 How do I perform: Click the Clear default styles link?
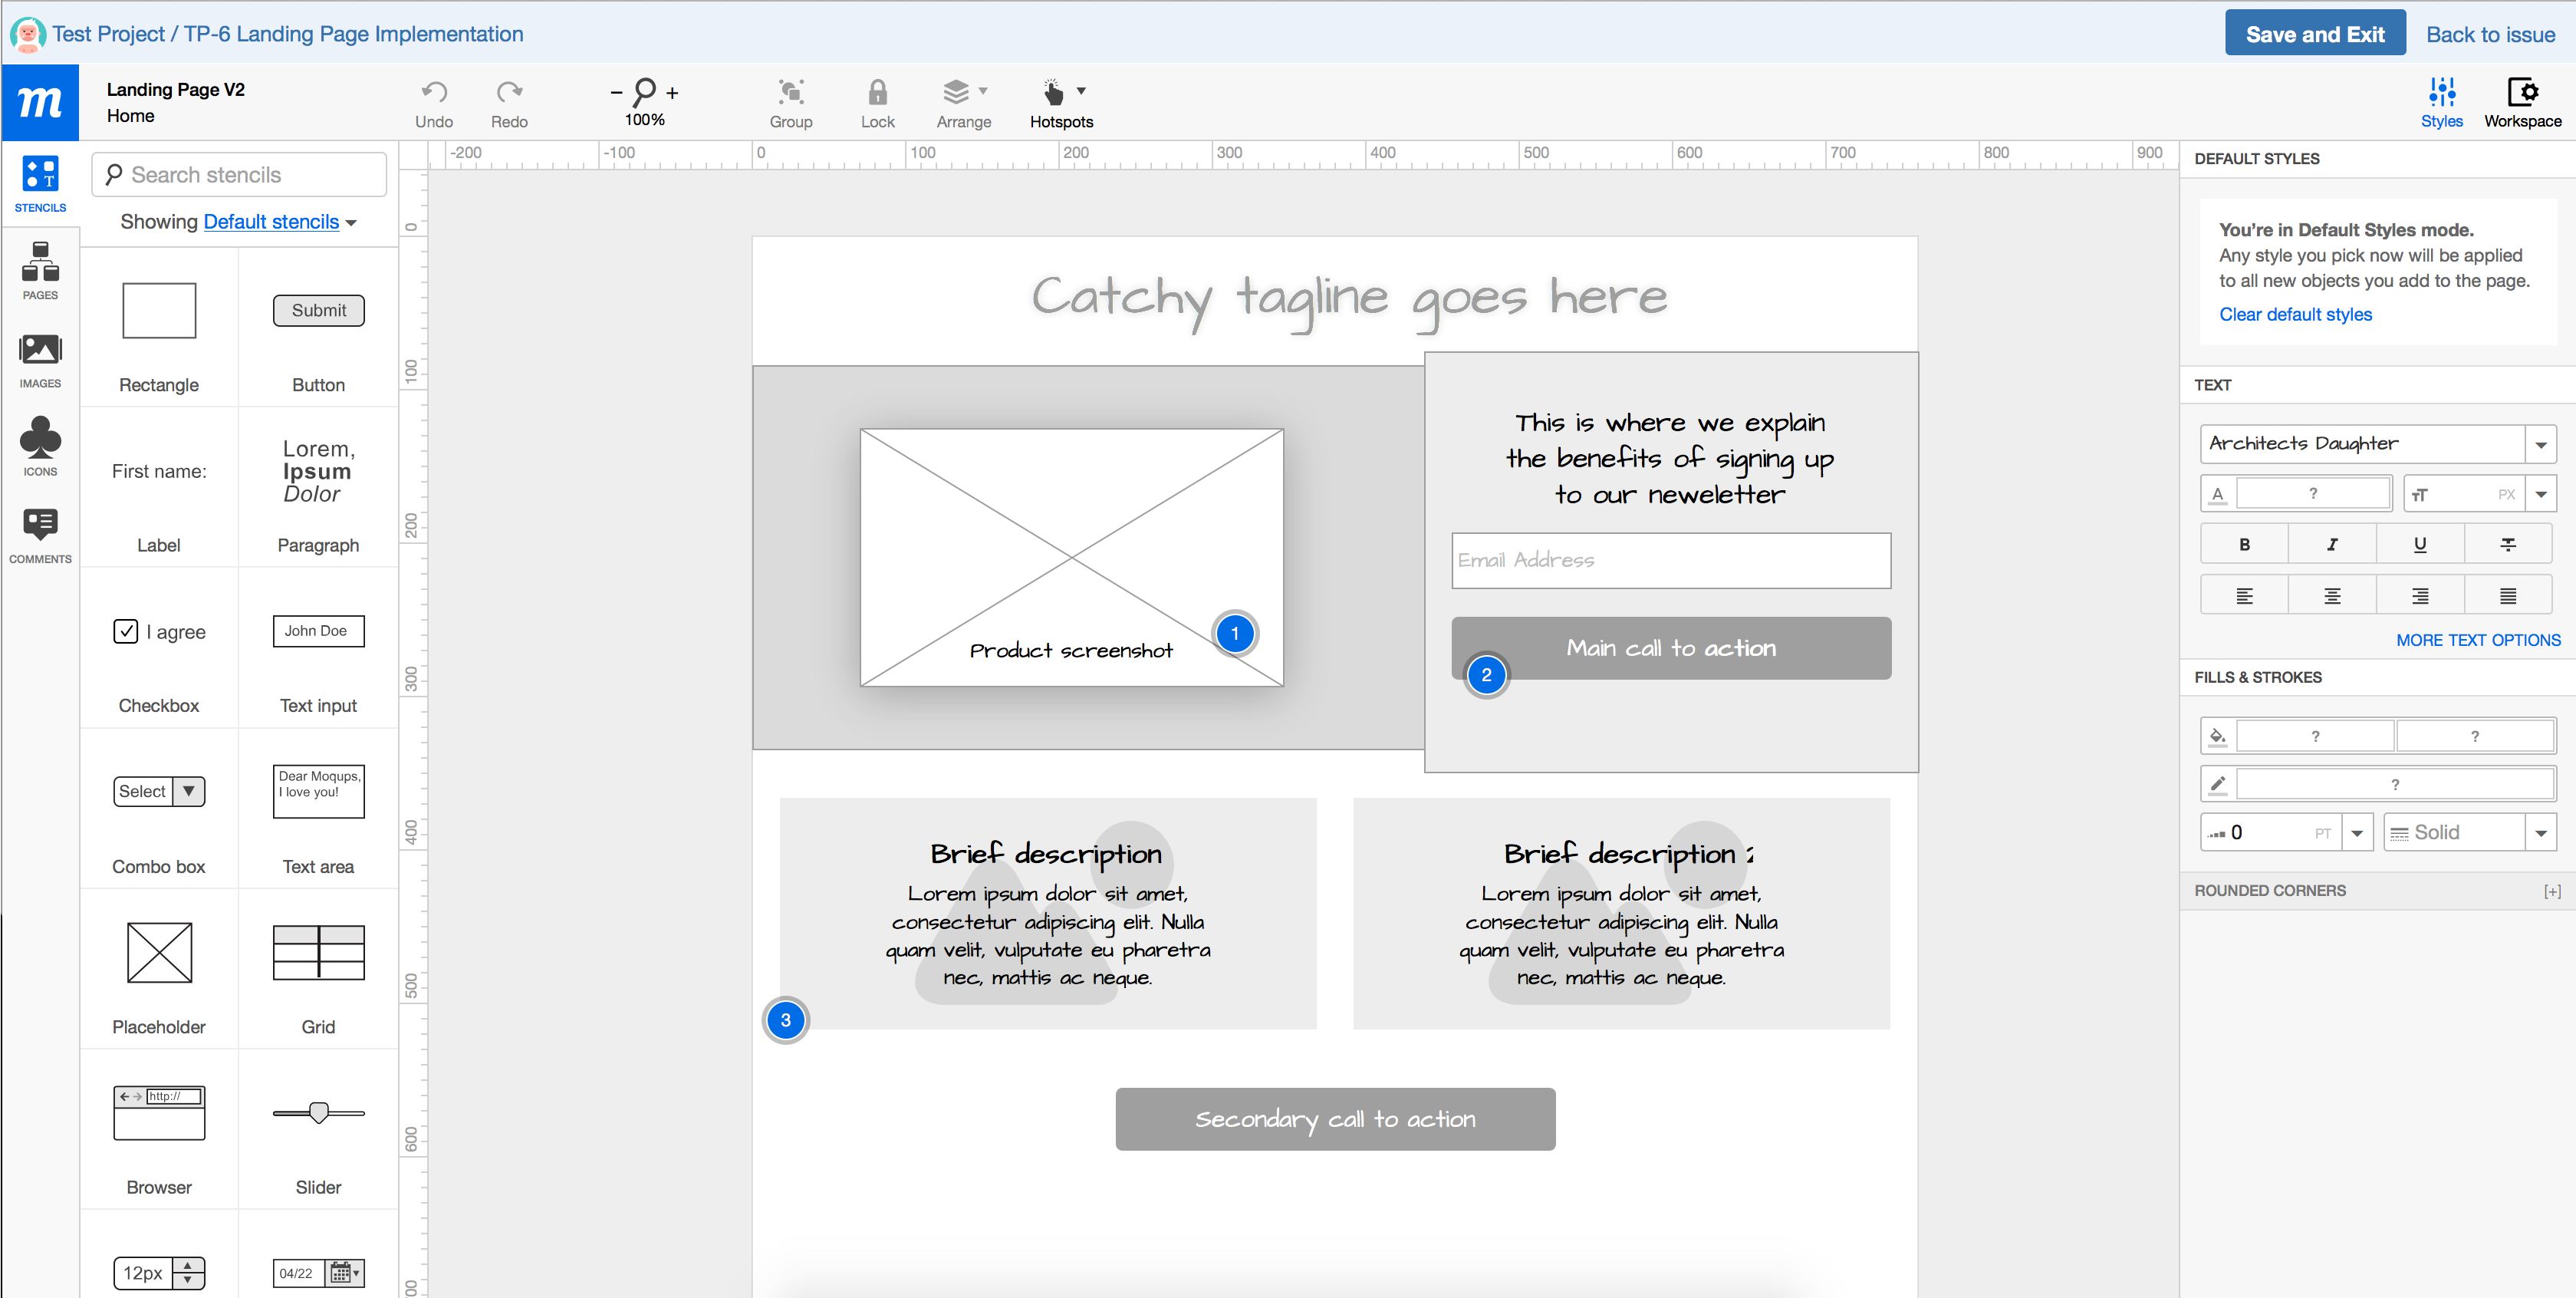2295,314
